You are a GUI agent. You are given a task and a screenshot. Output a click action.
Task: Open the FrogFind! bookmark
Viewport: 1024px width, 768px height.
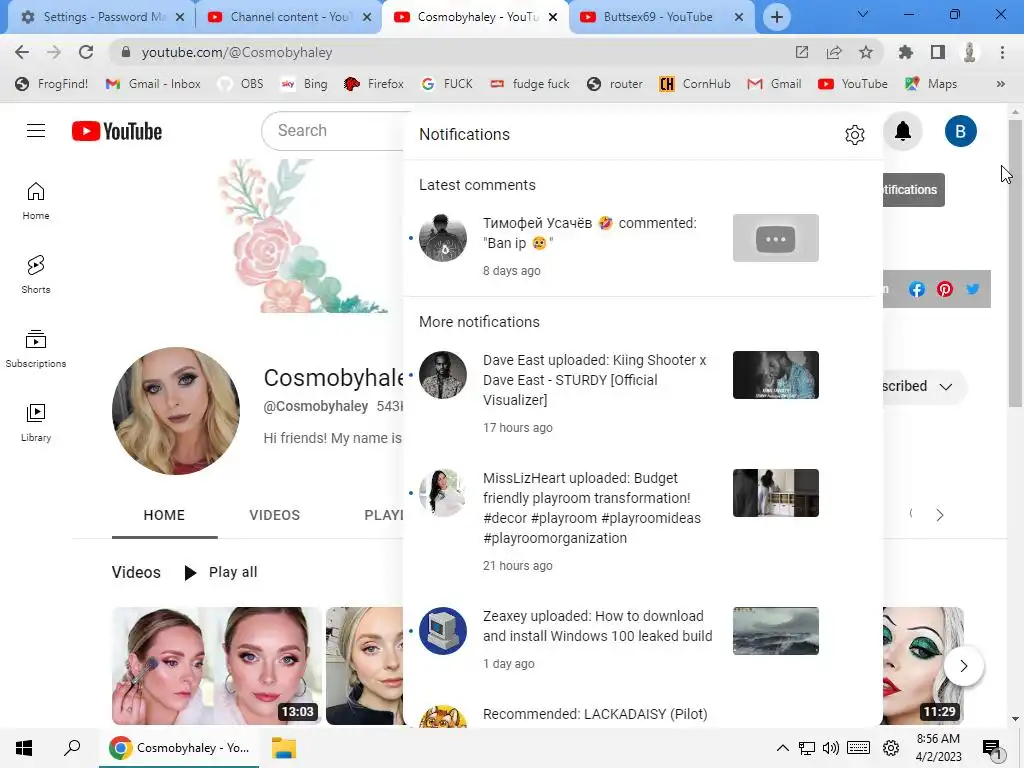coord(52,84)
